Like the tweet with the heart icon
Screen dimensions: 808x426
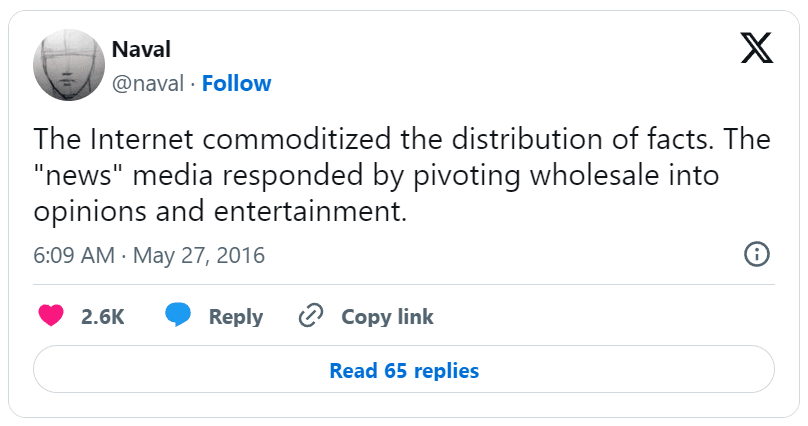point(51,317)
